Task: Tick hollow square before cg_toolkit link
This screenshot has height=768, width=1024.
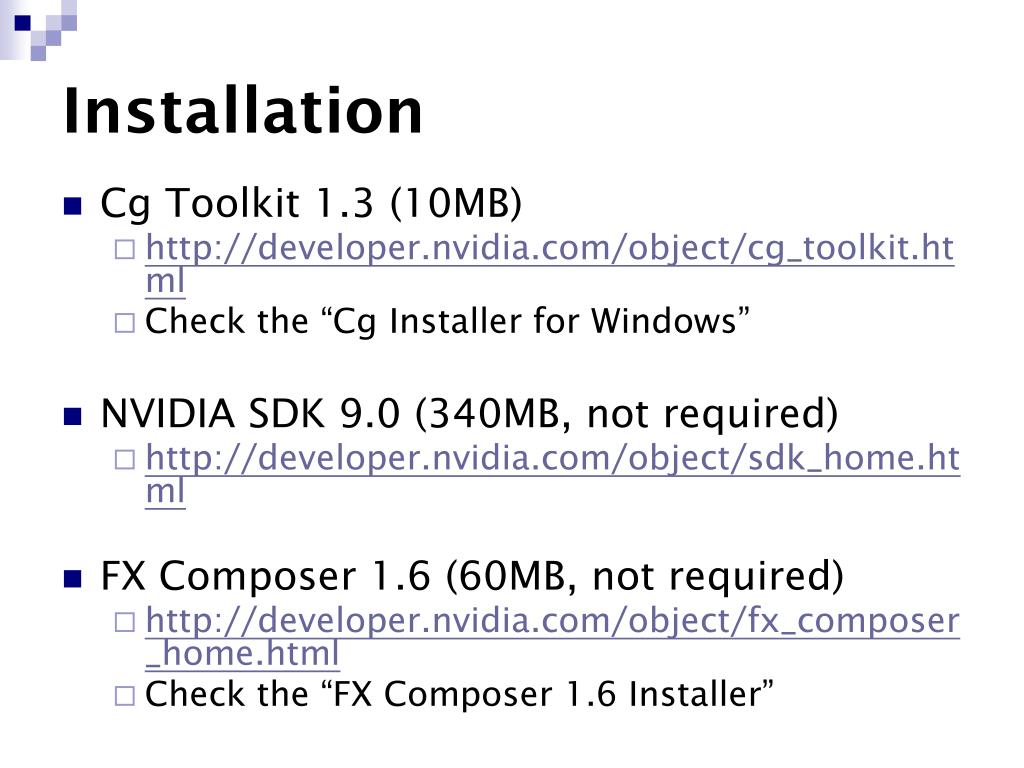Action: pos(125,249)
